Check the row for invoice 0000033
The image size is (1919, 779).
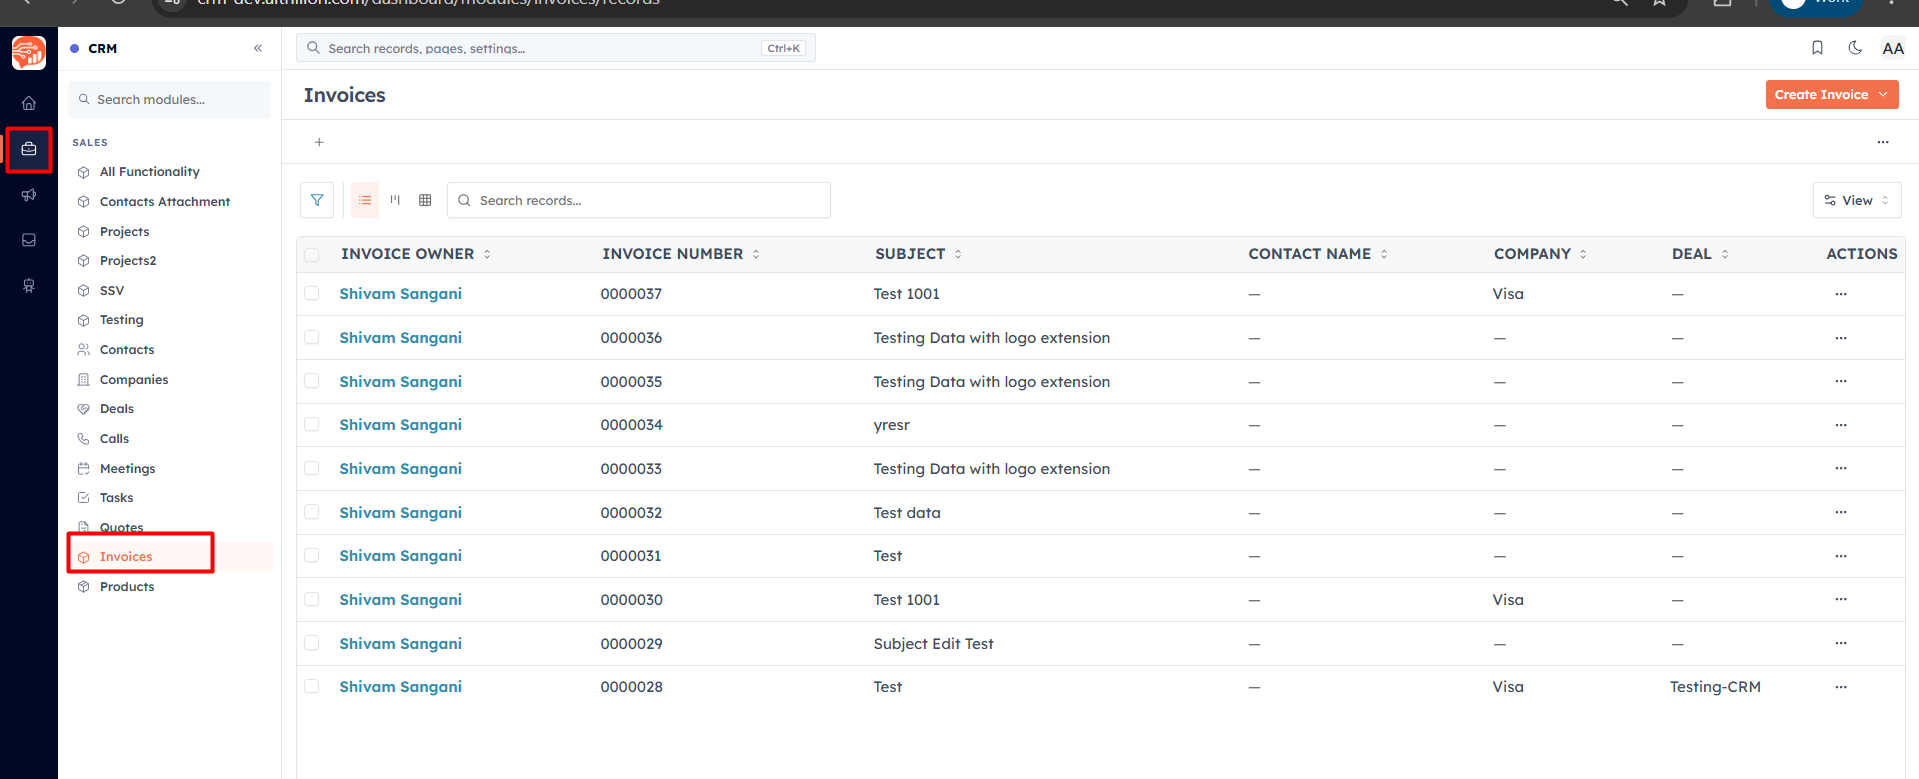tap(312, 468)
